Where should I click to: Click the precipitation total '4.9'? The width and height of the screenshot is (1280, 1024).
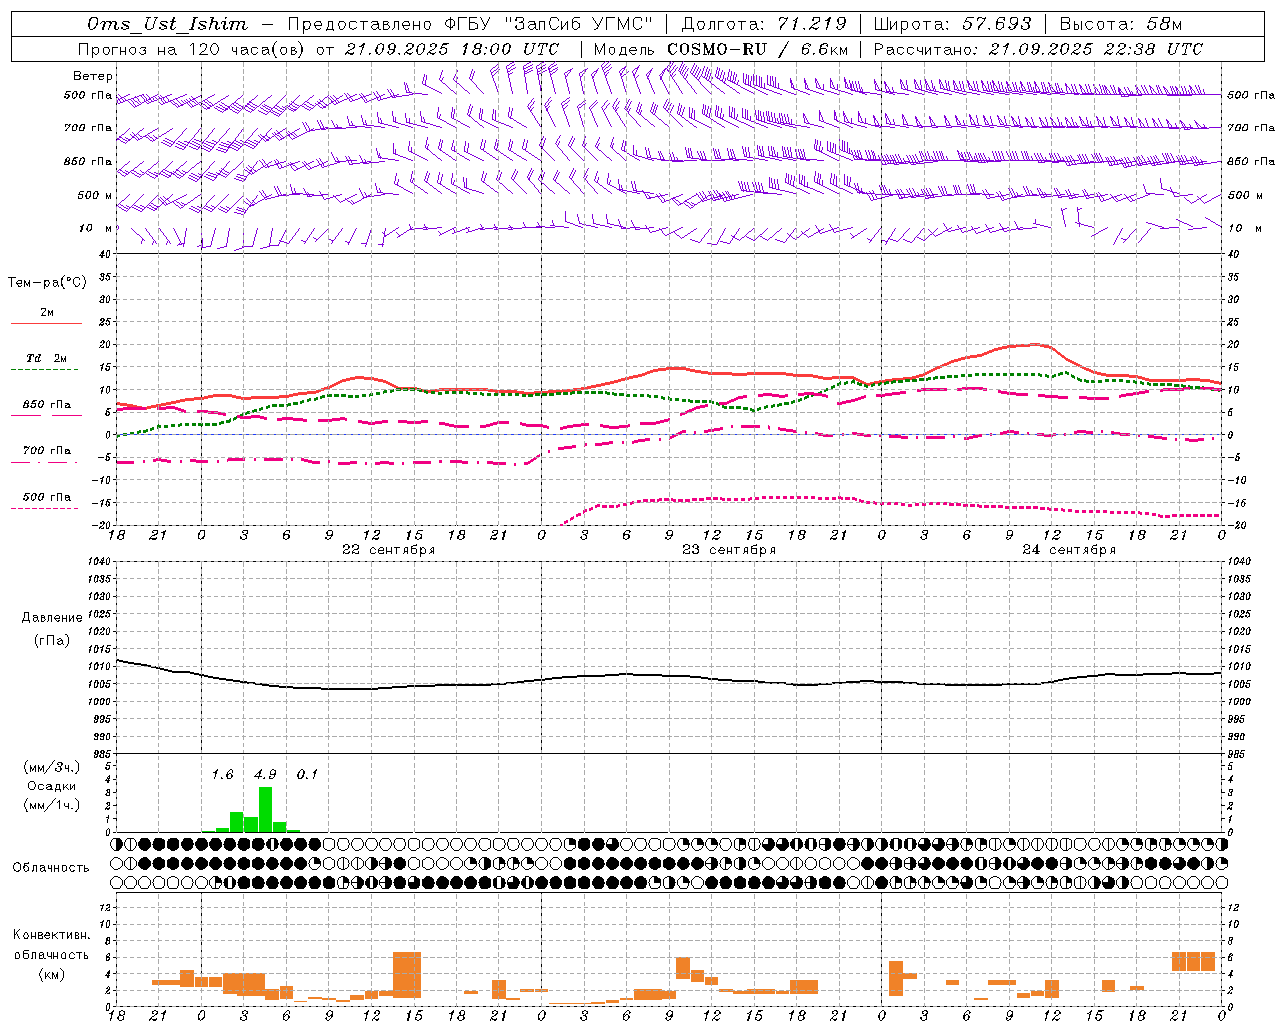coord(265,775)
